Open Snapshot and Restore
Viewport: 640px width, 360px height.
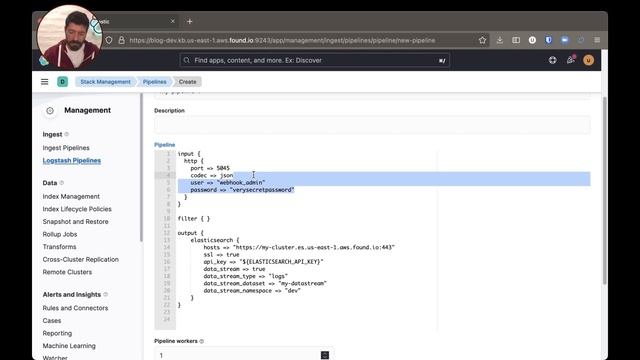pyautogui.click(x=76, y=222)
